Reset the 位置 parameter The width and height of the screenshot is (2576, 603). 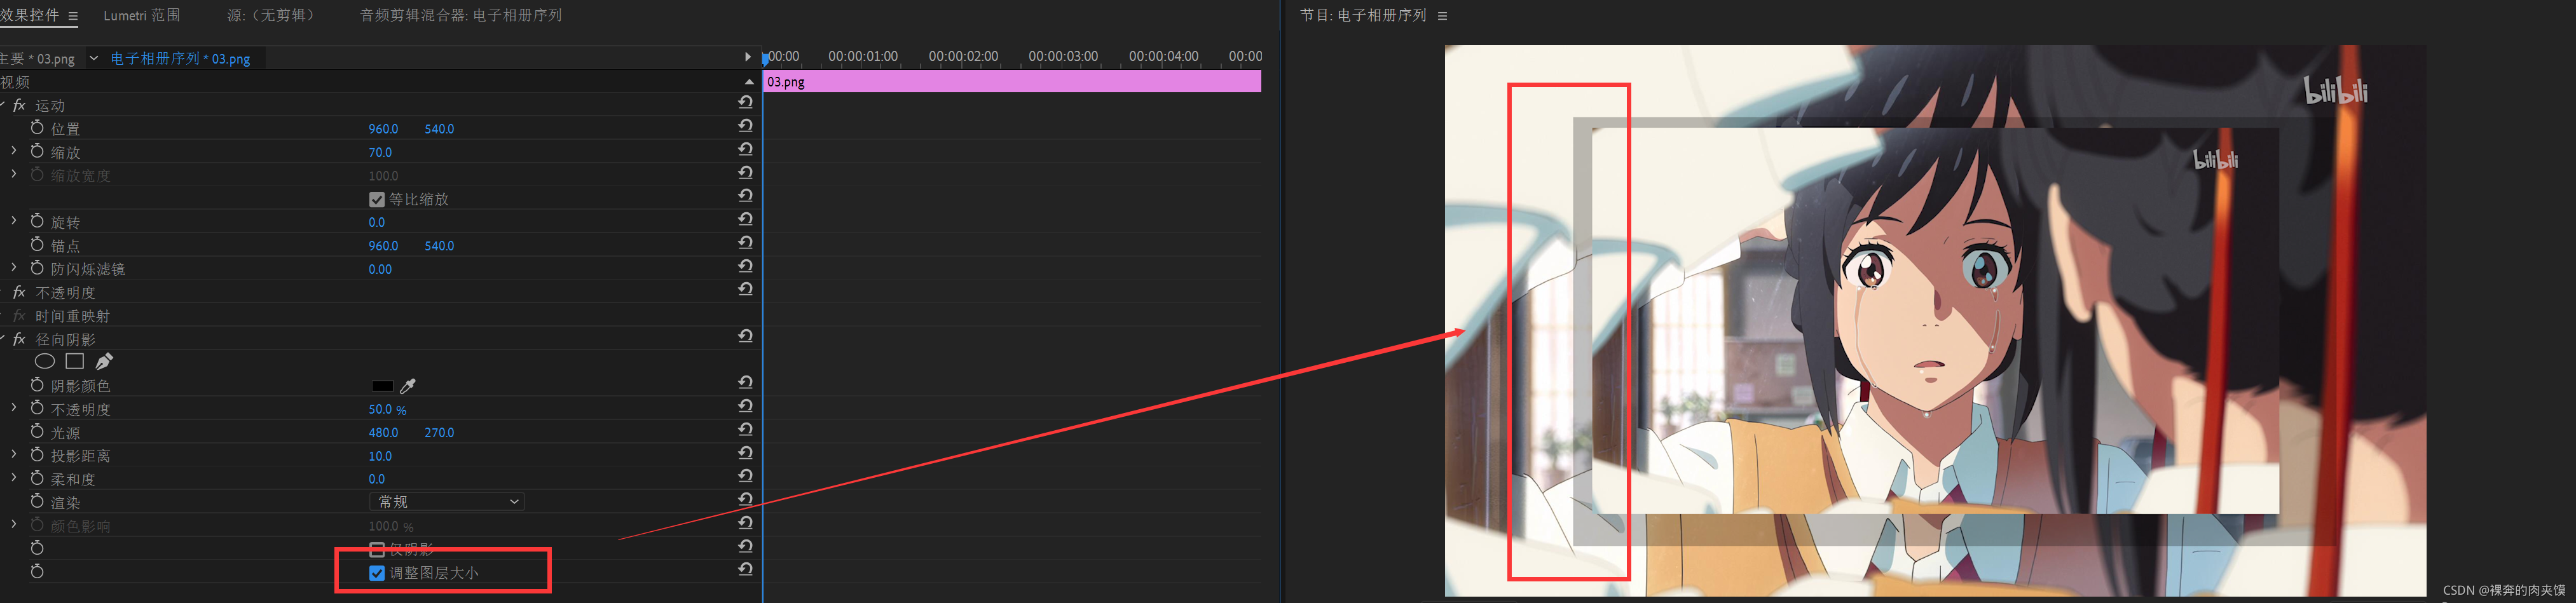[x=745, y=126]
